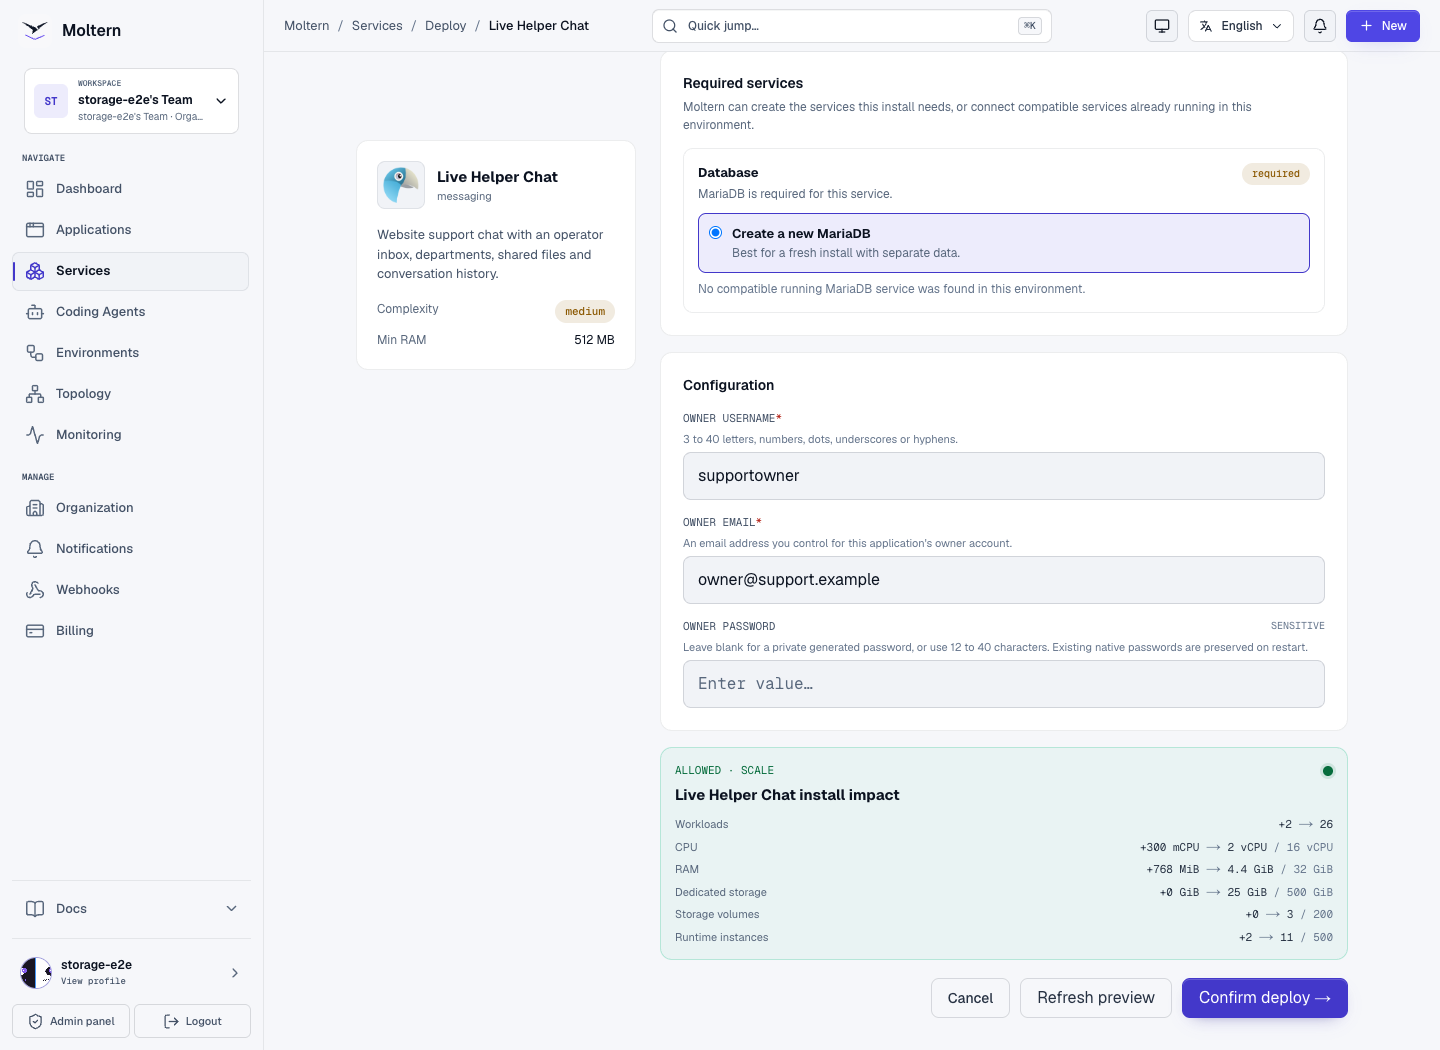Click the Topology sidebar icon

click(x=35, y=394)
